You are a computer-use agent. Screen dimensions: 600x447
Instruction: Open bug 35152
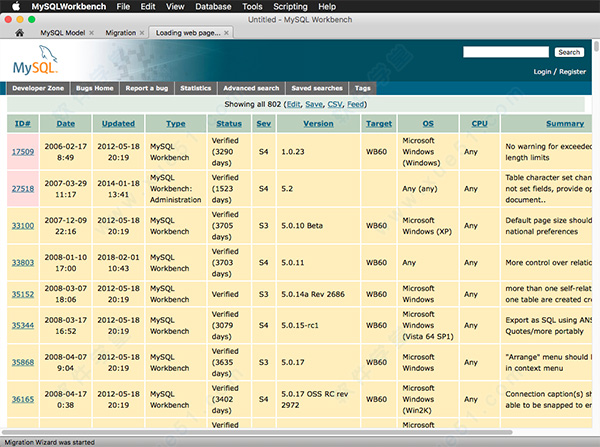[23, 294]
